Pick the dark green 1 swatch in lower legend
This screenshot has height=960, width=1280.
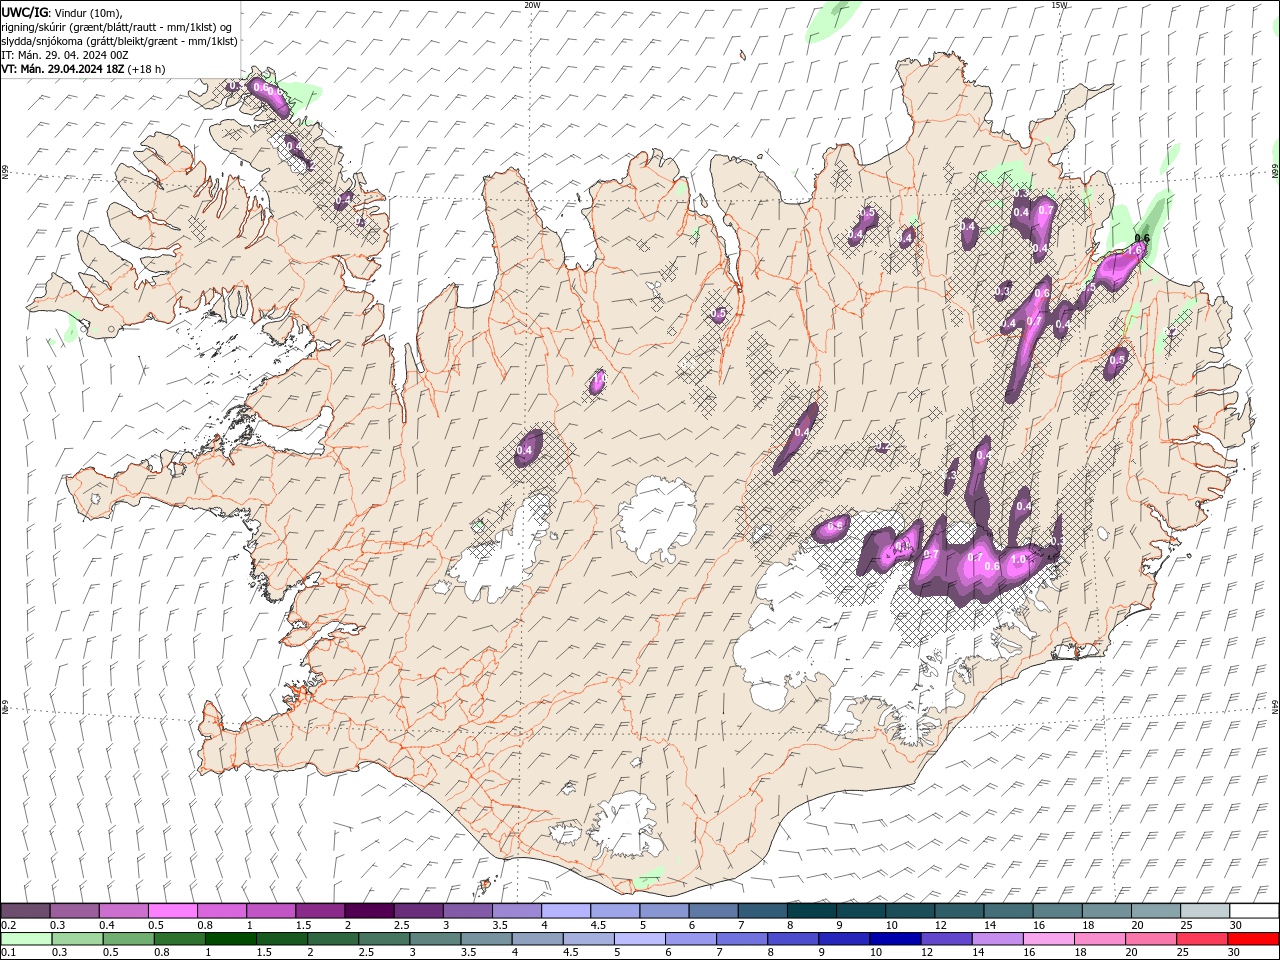click(x=230, y=939)
